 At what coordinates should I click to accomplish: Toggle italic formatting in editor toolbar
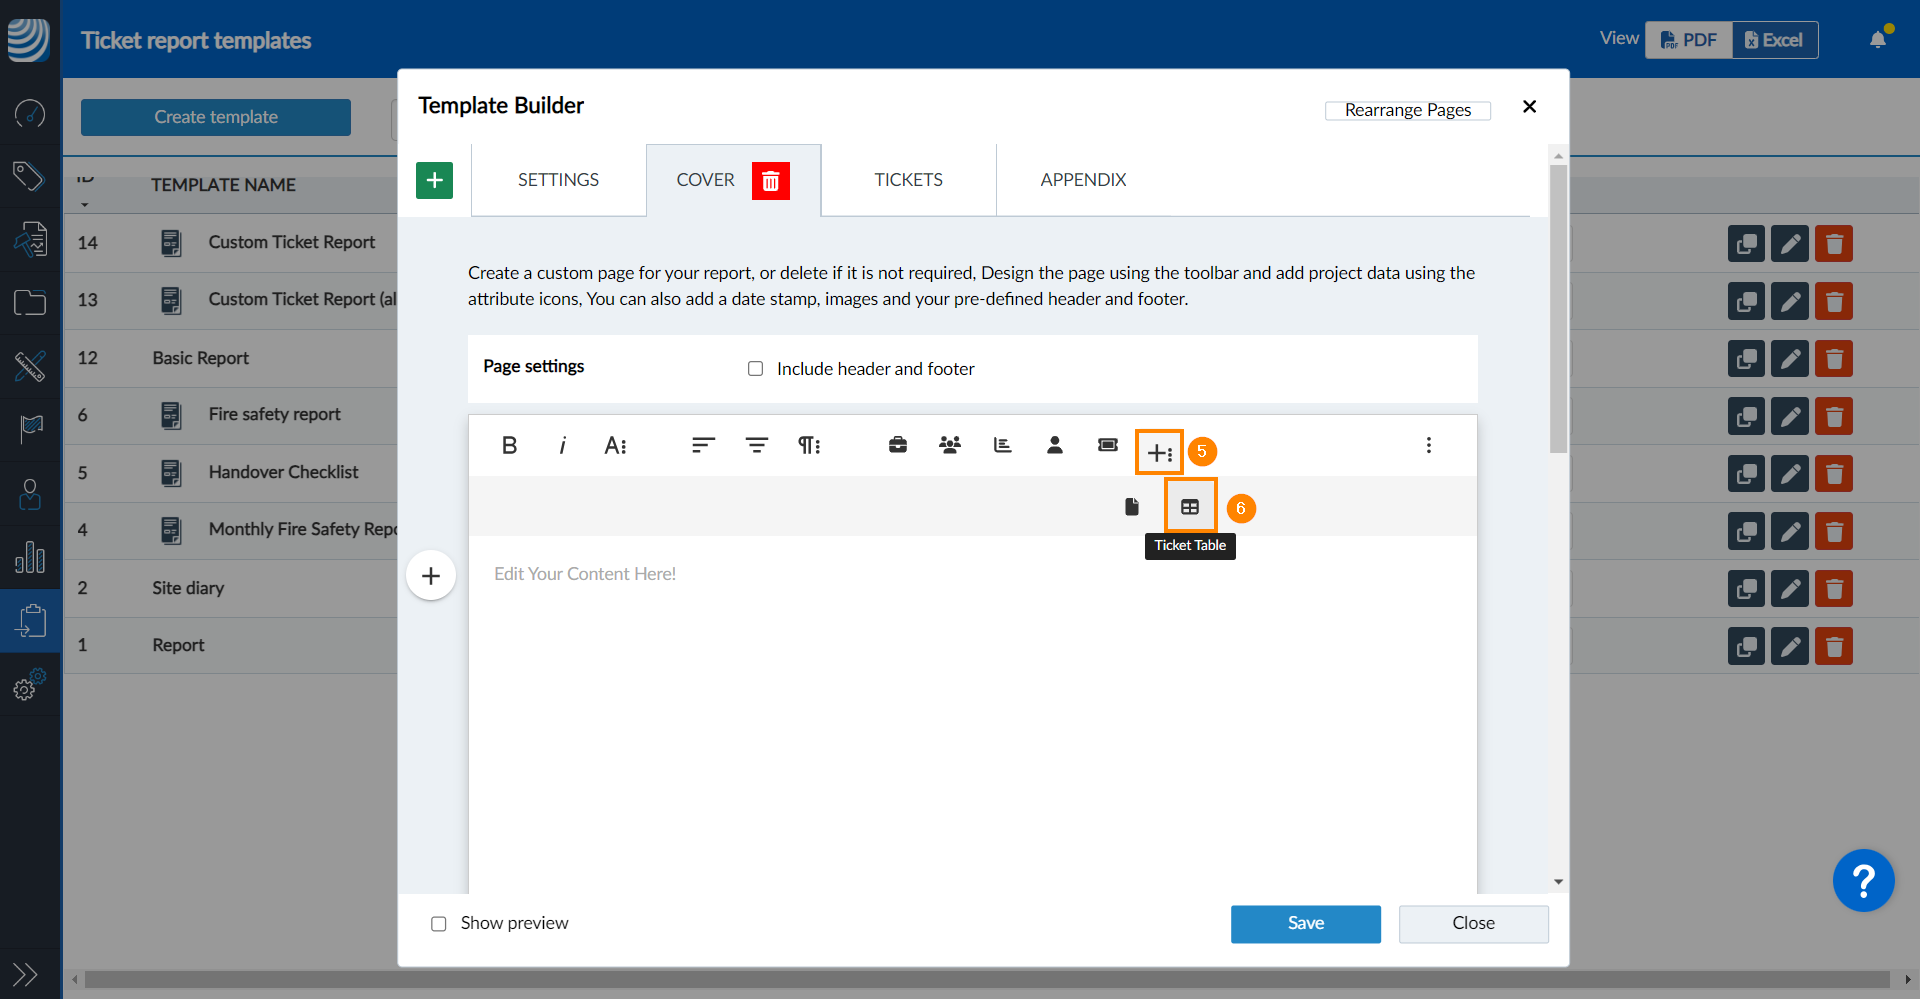pos(562,446)
